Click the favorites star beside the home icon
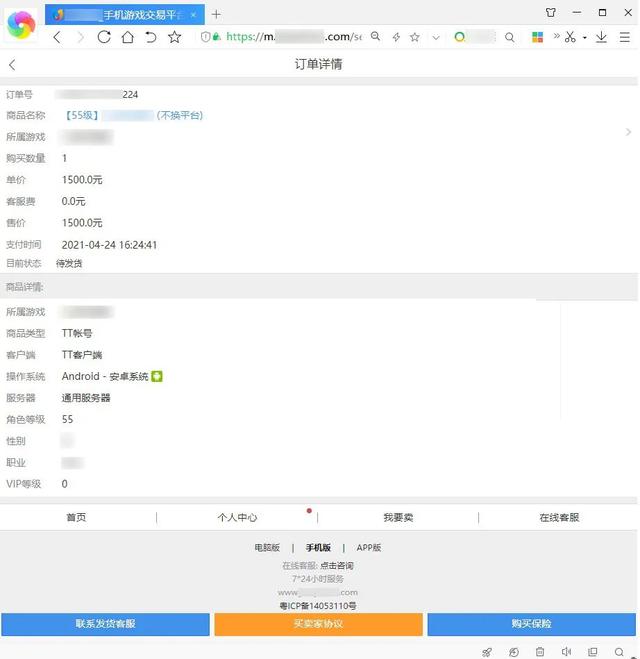640x659 pixels. [x=174, y=37]
